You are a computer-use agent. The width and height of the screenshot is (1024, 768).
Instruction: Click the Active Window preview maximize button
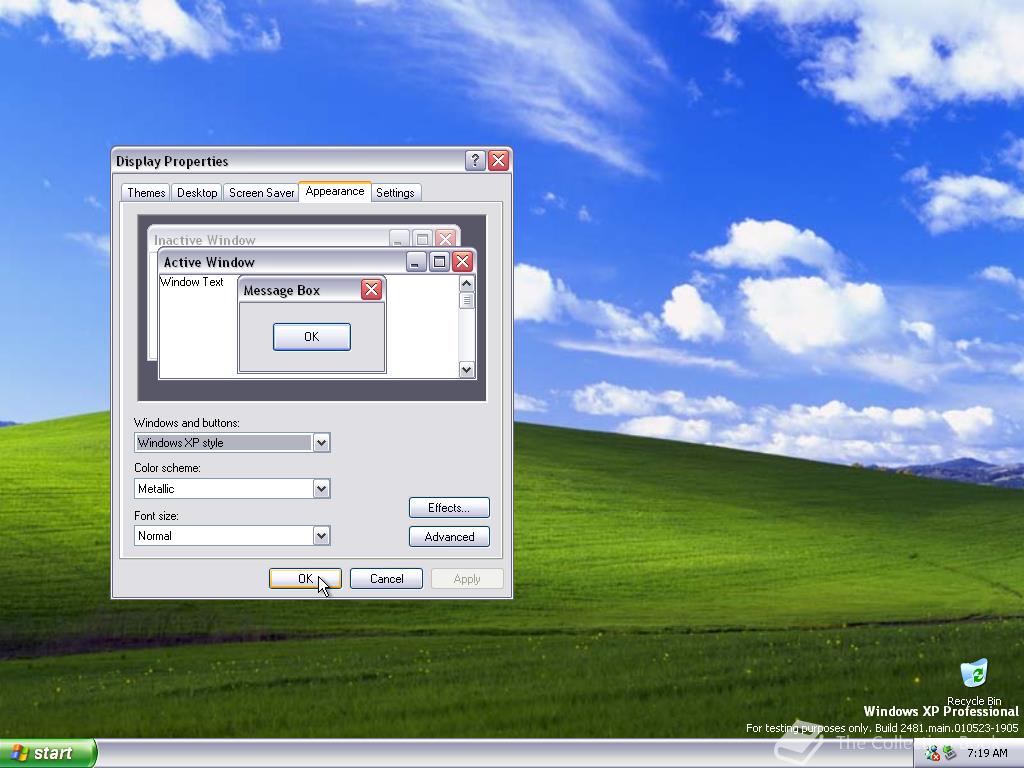tap(440, 262)
